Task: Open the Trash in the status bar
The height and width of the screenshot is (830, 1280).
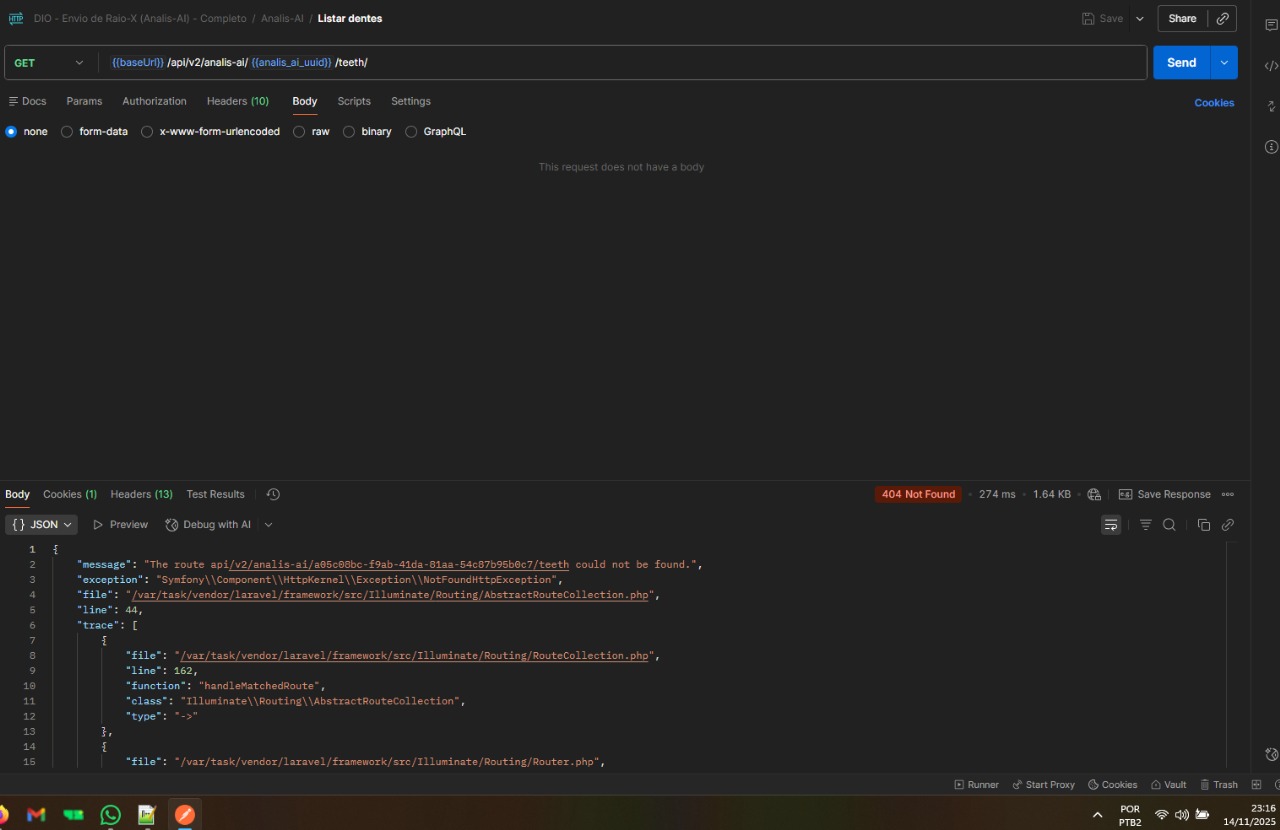Action: coord(1219,785)
